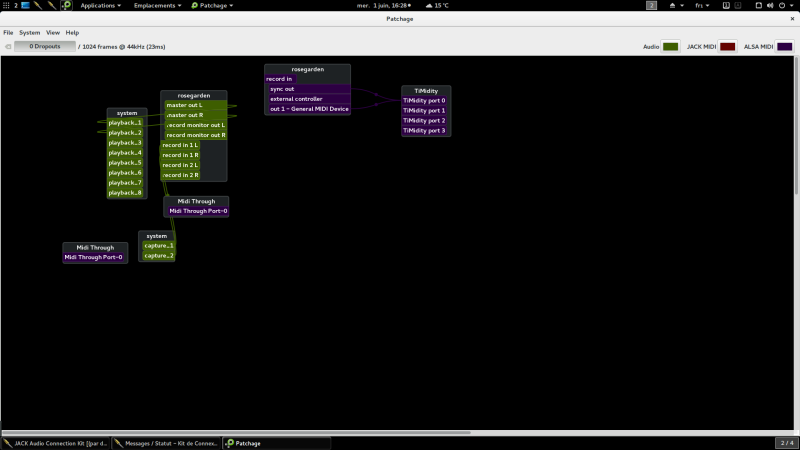
Task: Open the dropdown arrow next to eject icon
Action: 682,6
